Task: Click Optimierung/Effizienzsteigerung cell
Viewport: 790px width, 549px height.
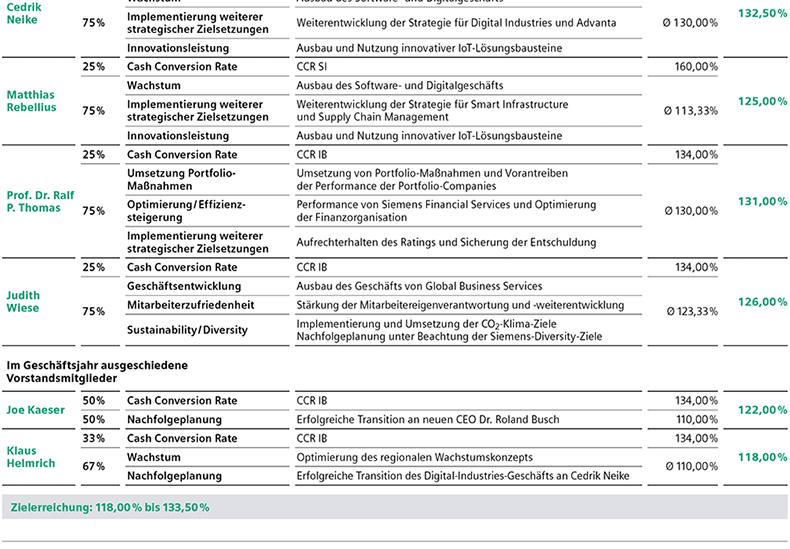Action: click(186, 211)
